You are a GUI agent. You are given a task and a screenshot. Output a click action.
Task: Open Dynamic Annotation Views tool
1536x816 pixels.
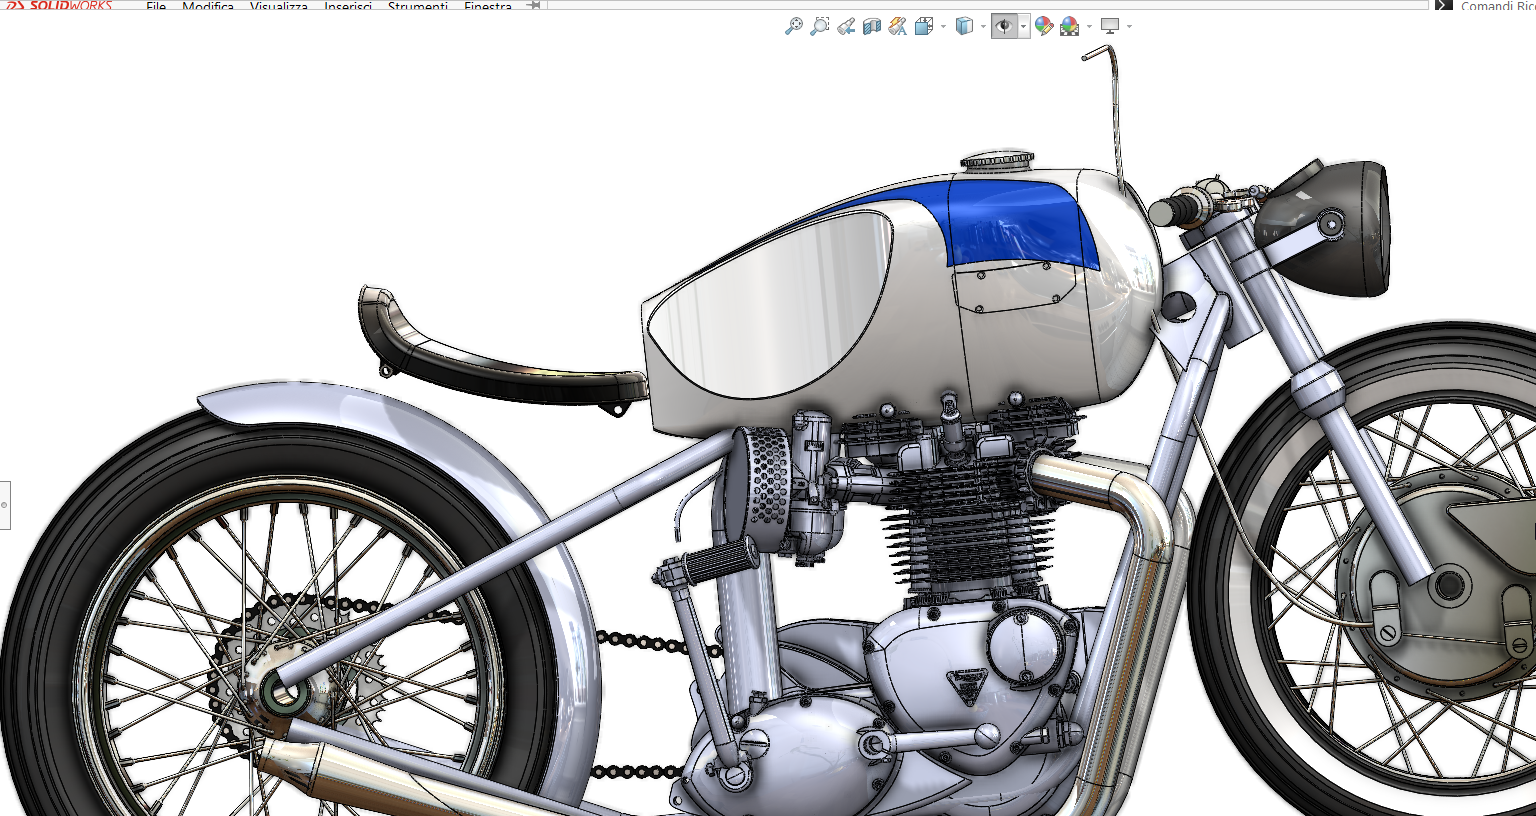click(898, 26)
